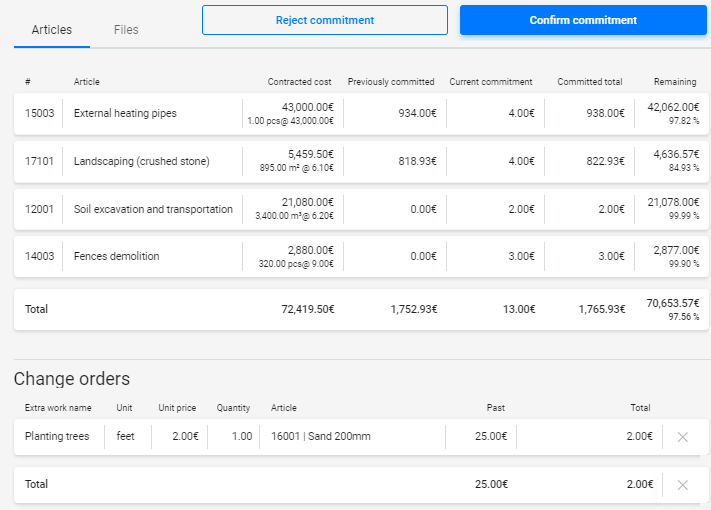Remove the Planting trees change order
The image size is (711, 510).
tap(682, 437)
